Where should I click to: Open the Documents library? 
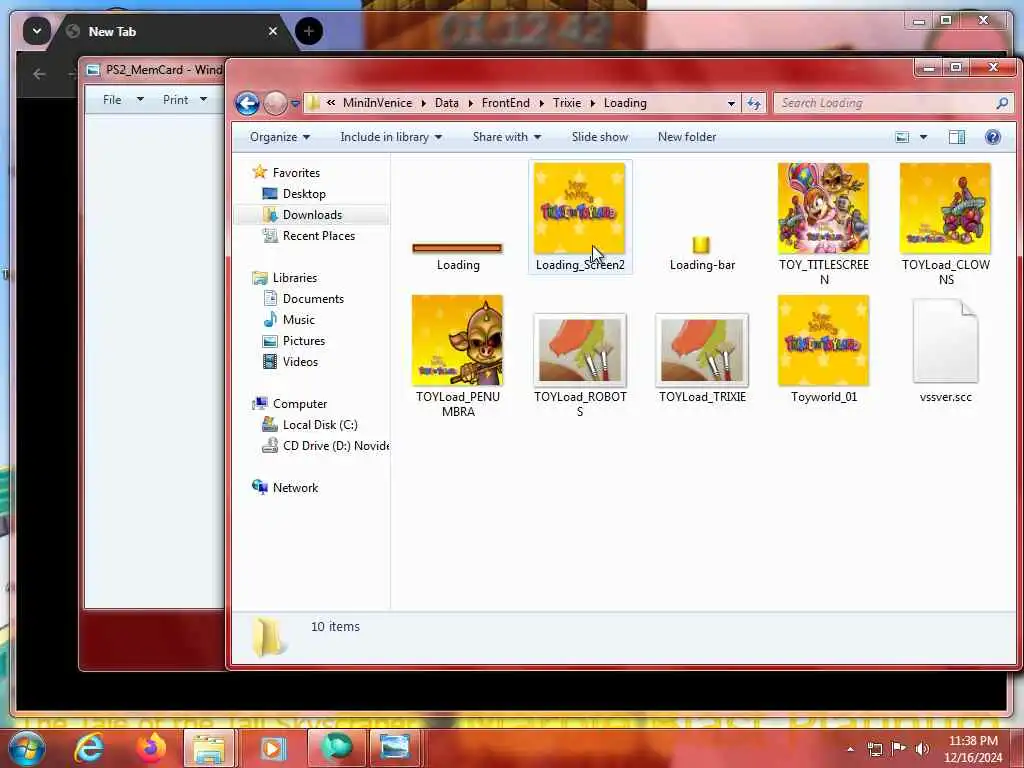coord(313,298)
